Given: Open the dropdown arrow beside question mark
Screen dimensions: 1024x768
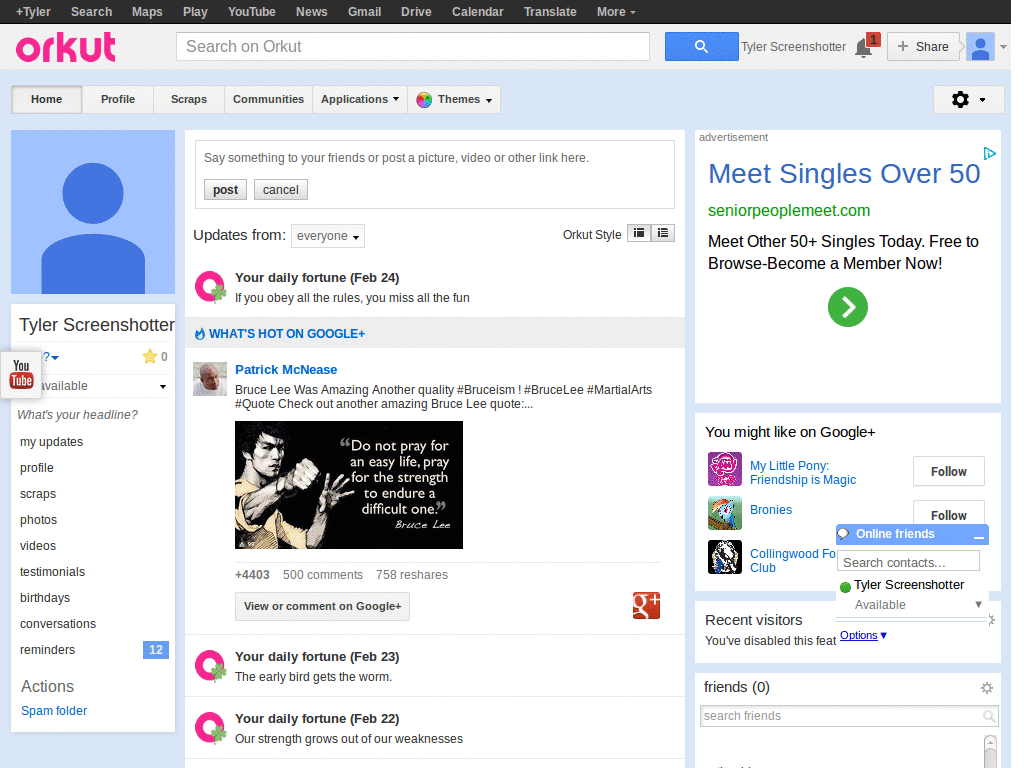Looking at the screenshot, I should 55,357.
